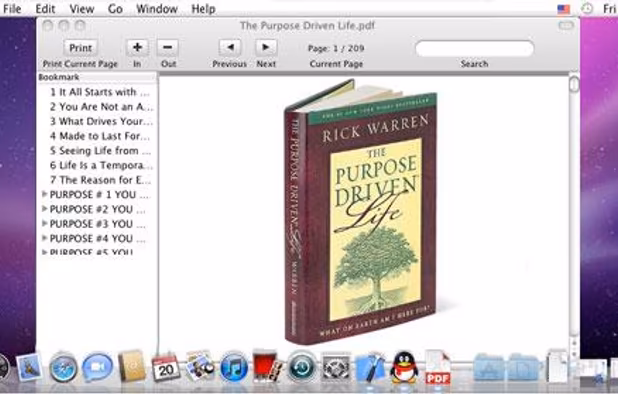Open System Preferences from the dock

tap(336, 368)
